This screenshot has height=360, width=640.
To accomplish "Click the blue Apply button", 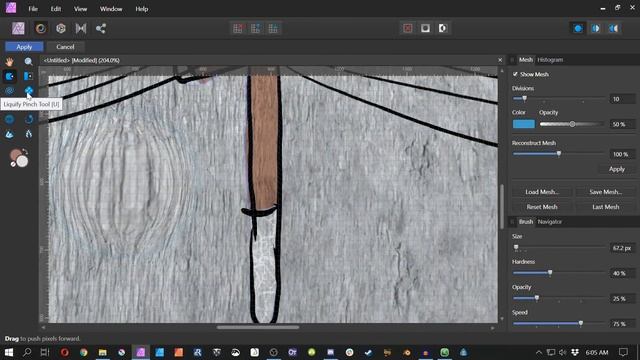I will 24,47.
